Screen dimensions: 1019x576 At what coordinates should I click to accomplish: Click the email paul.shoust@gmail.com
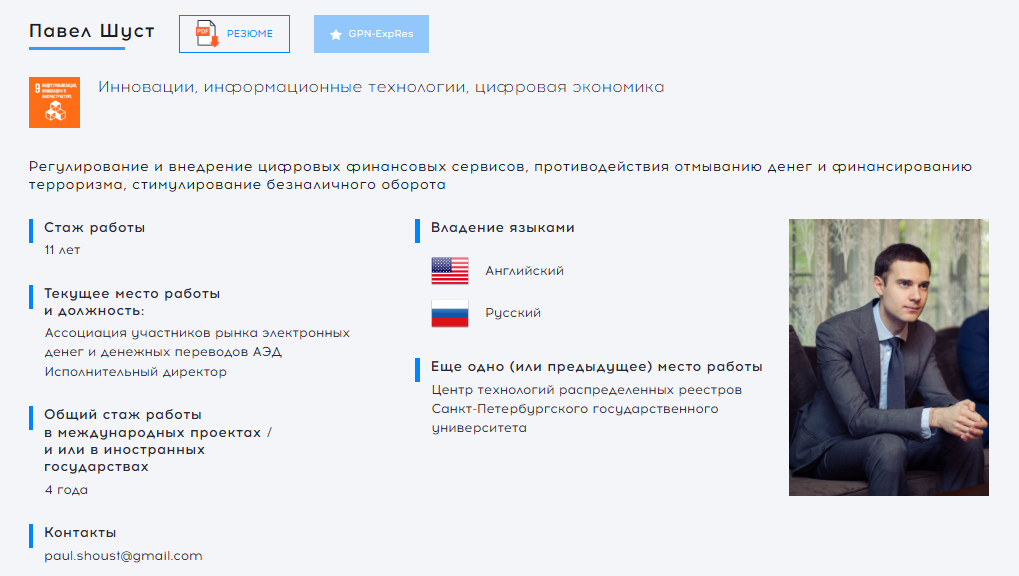[123, 556]
